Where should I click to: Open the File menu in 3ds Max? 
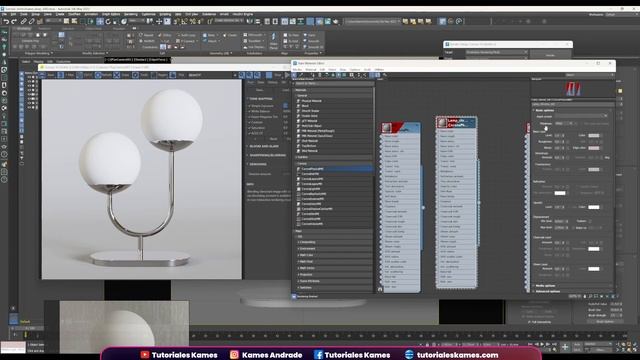[4, 14]
